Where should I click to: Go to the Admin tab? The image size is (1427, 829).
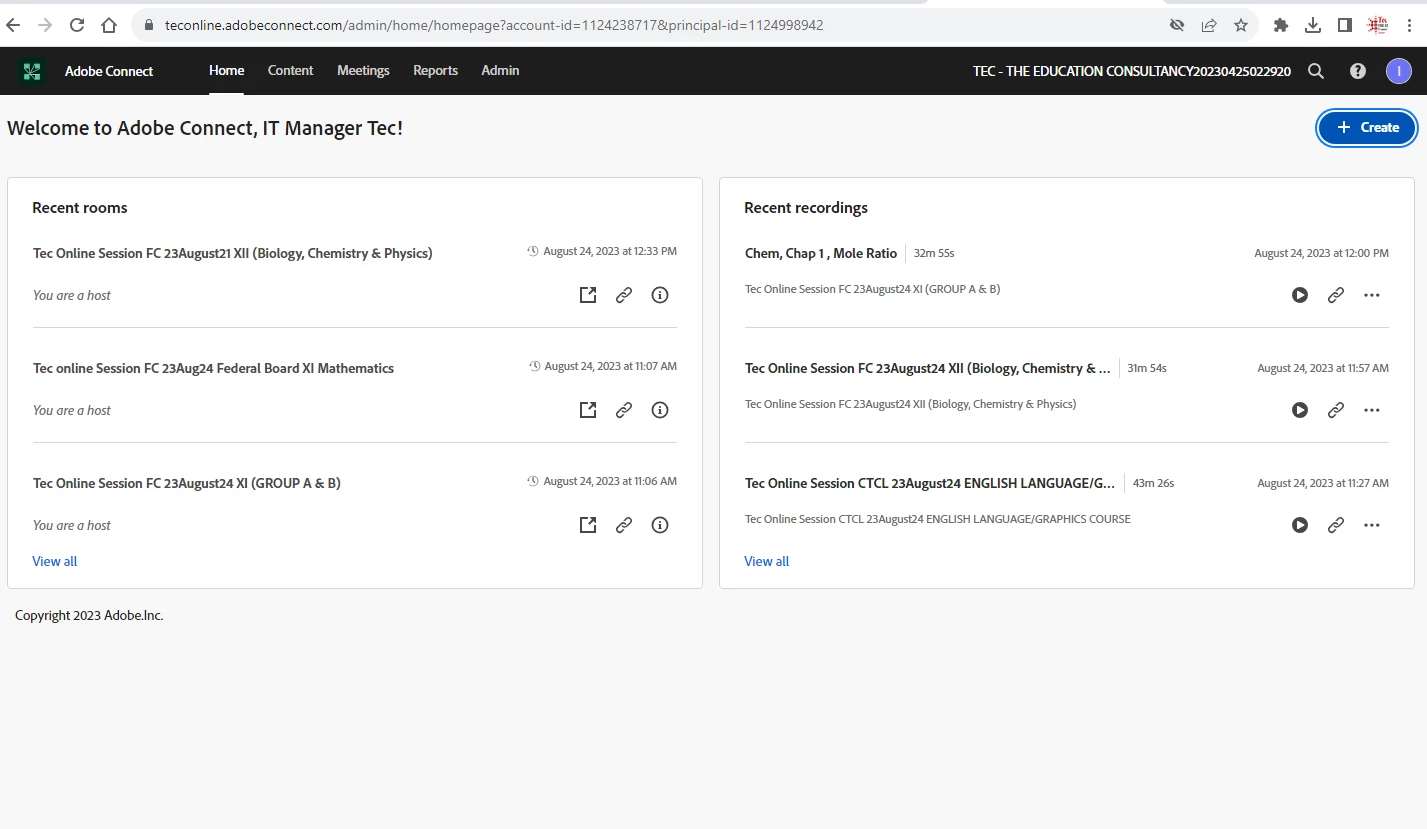pos(500,71)
